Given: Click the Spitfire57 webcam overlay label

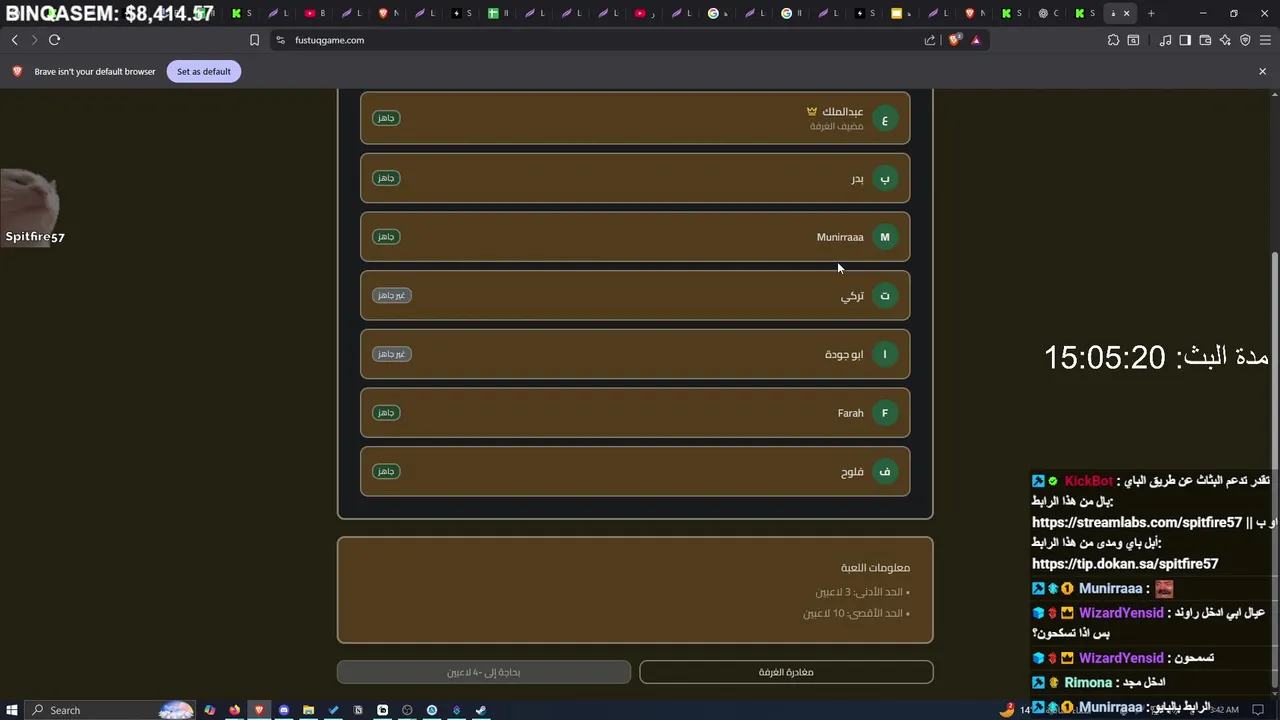Looking at the screenshot, I should [35, 237].
